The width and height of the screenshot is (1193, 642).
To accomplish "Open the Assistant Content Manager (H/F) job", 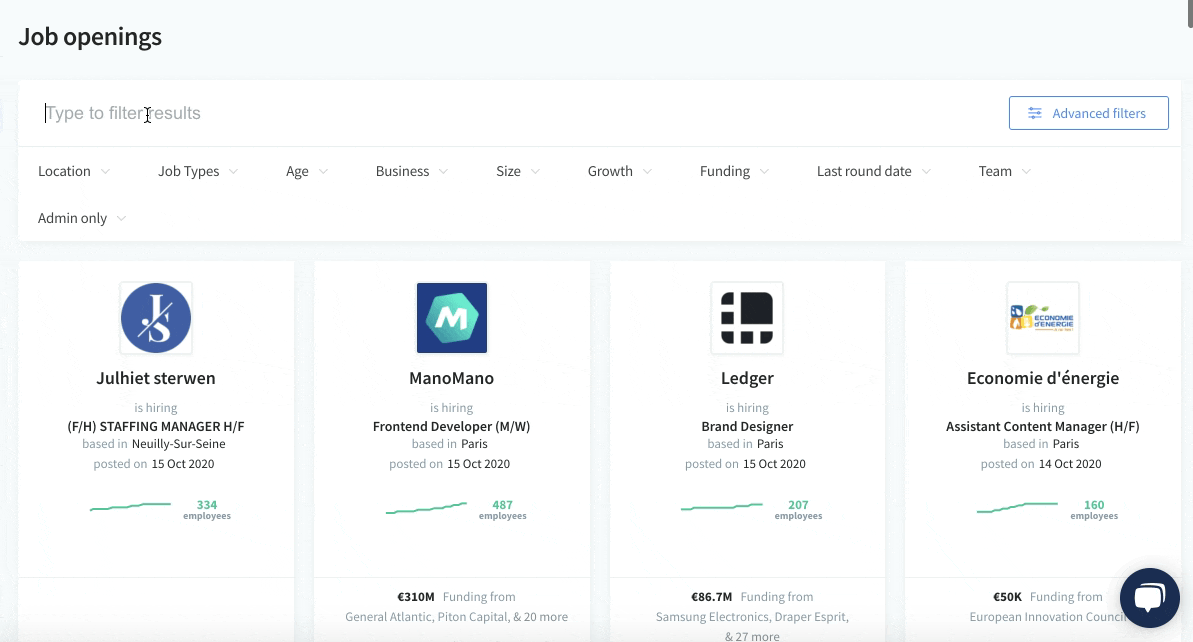I will (1043, 427).
